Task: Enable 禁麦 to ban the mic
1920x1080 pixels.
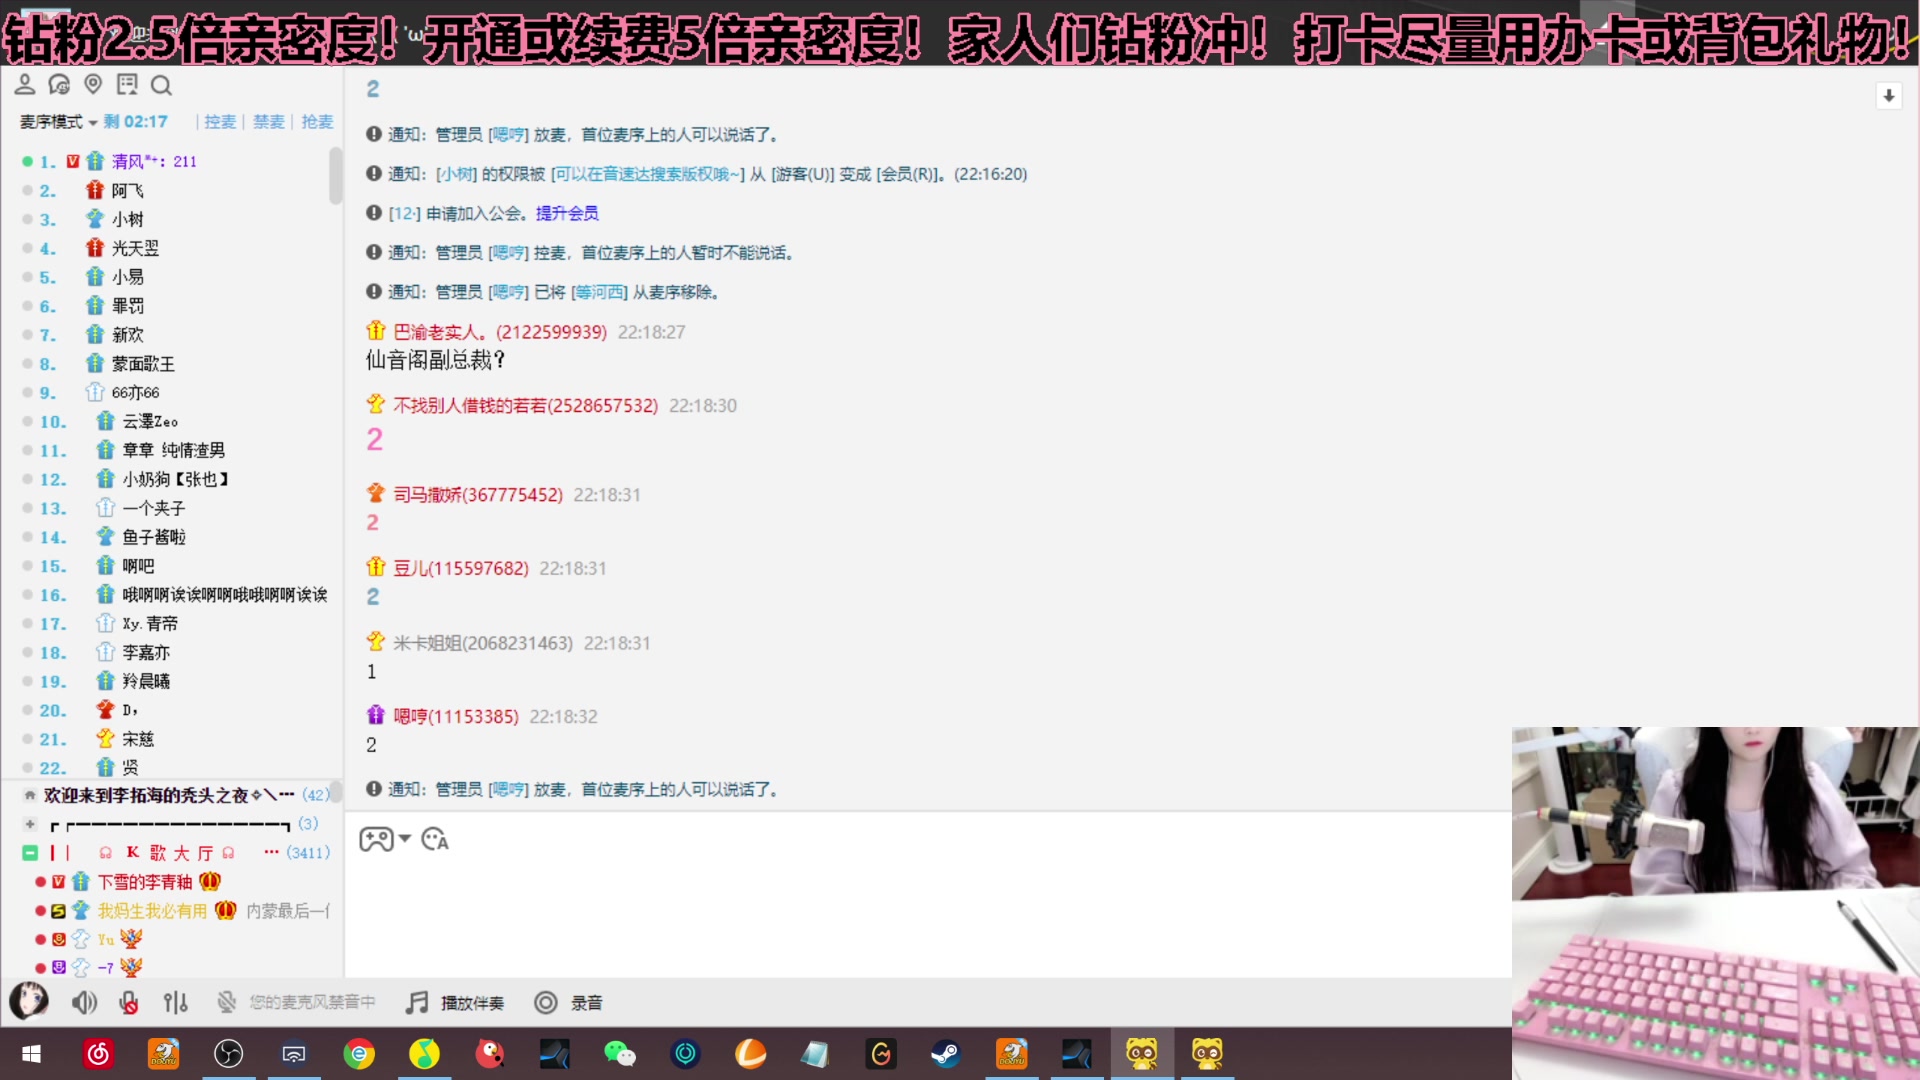Action: (x=268, y=121)
